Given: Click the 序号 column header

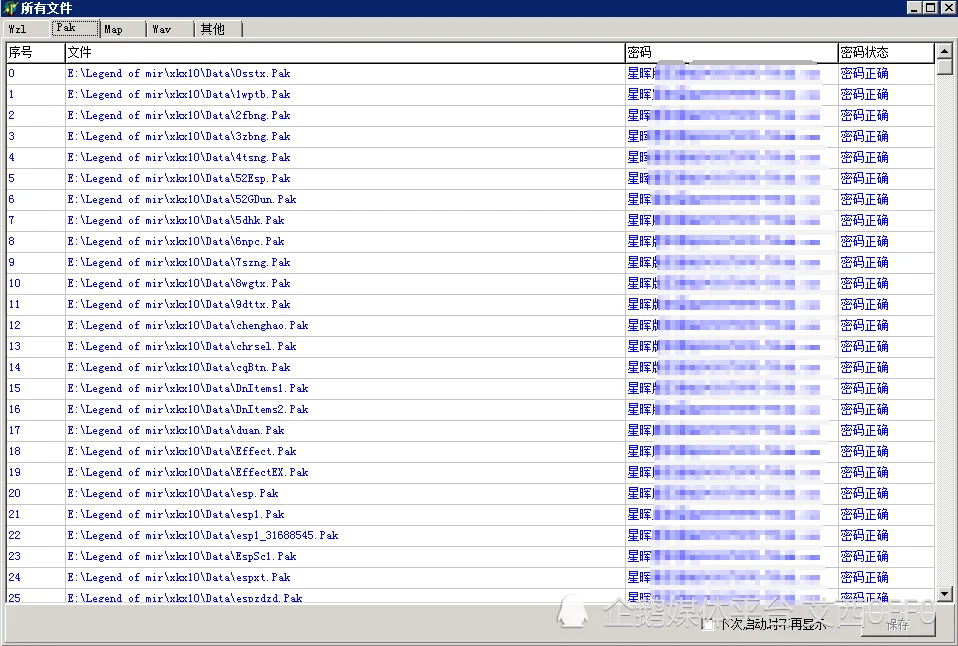Looking at the screenshot, I should pyautogui.click(x=35, y=52).
